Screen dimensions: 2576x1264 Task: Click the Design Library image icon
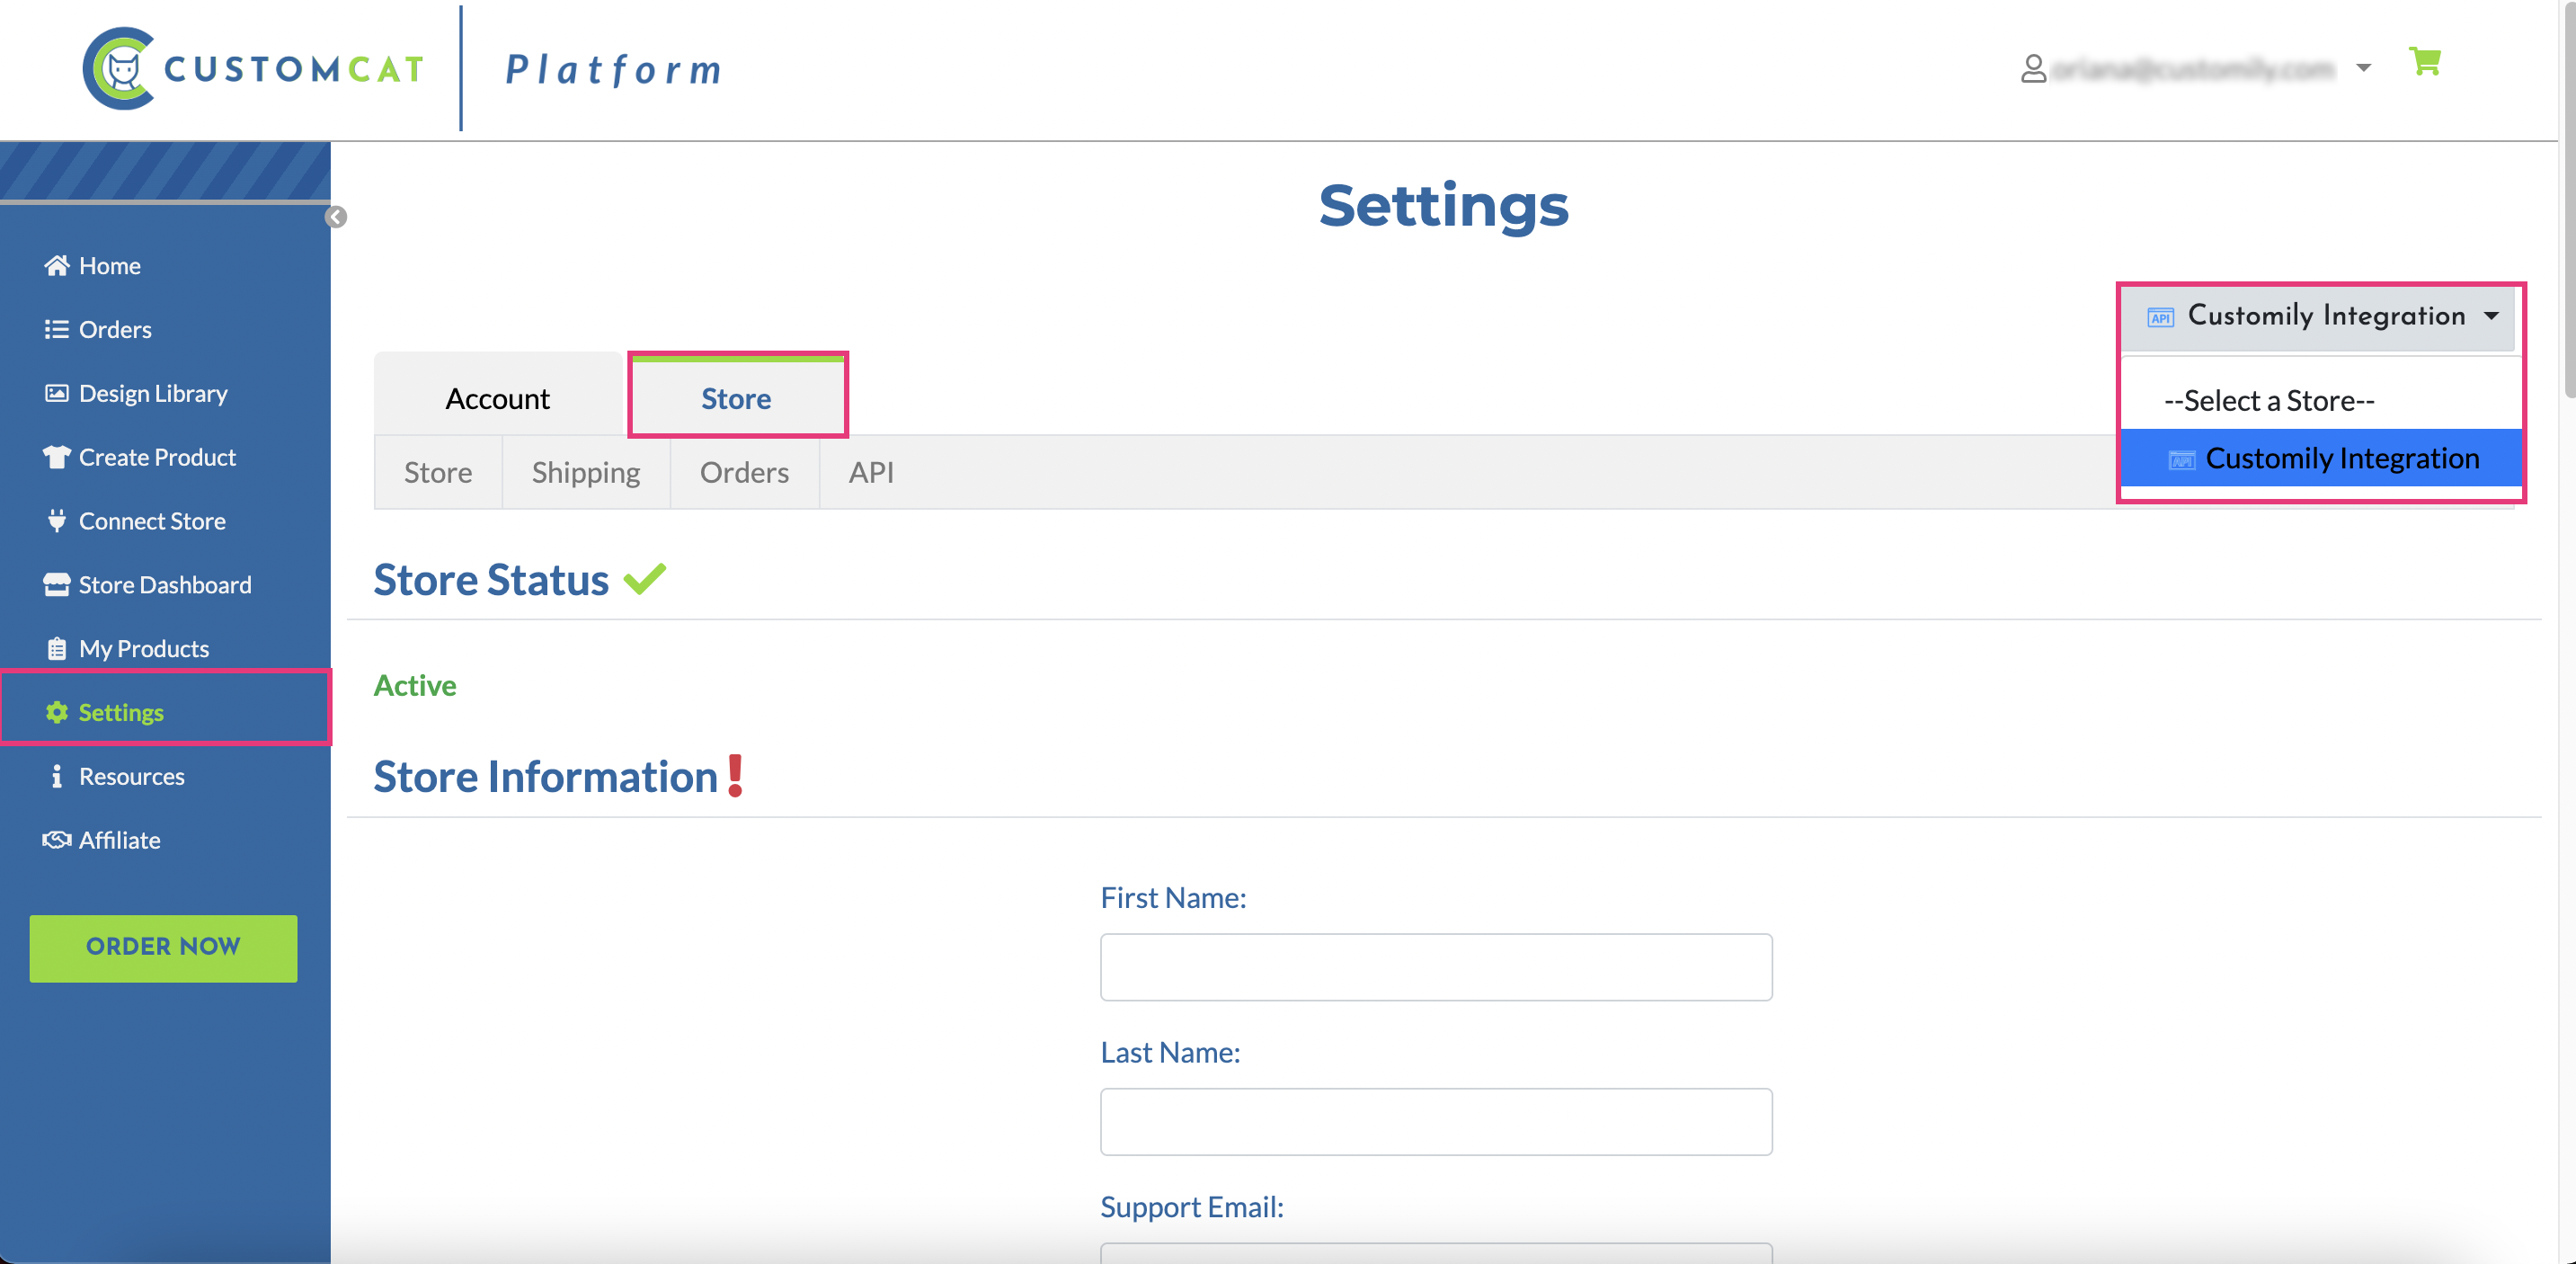tap(56, 393)
